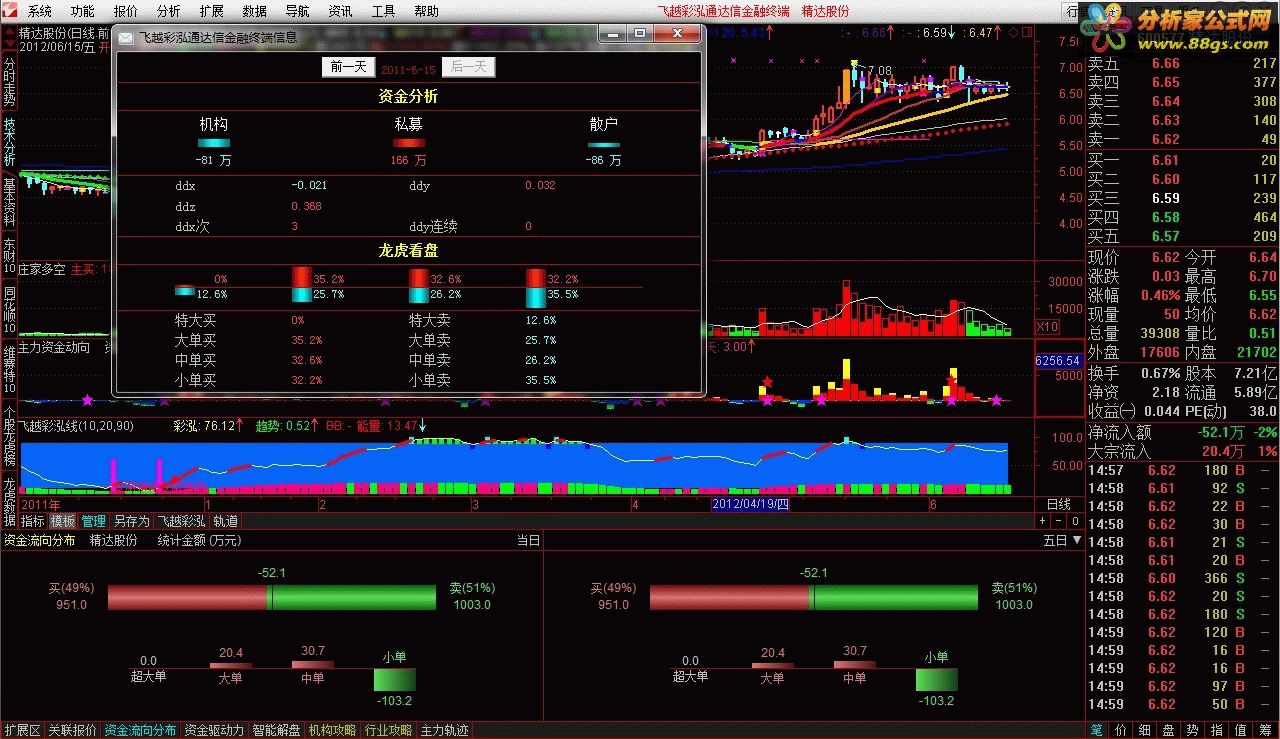
Task: Select the 同花顺 sidebar tab
Action: pos(9,309)
